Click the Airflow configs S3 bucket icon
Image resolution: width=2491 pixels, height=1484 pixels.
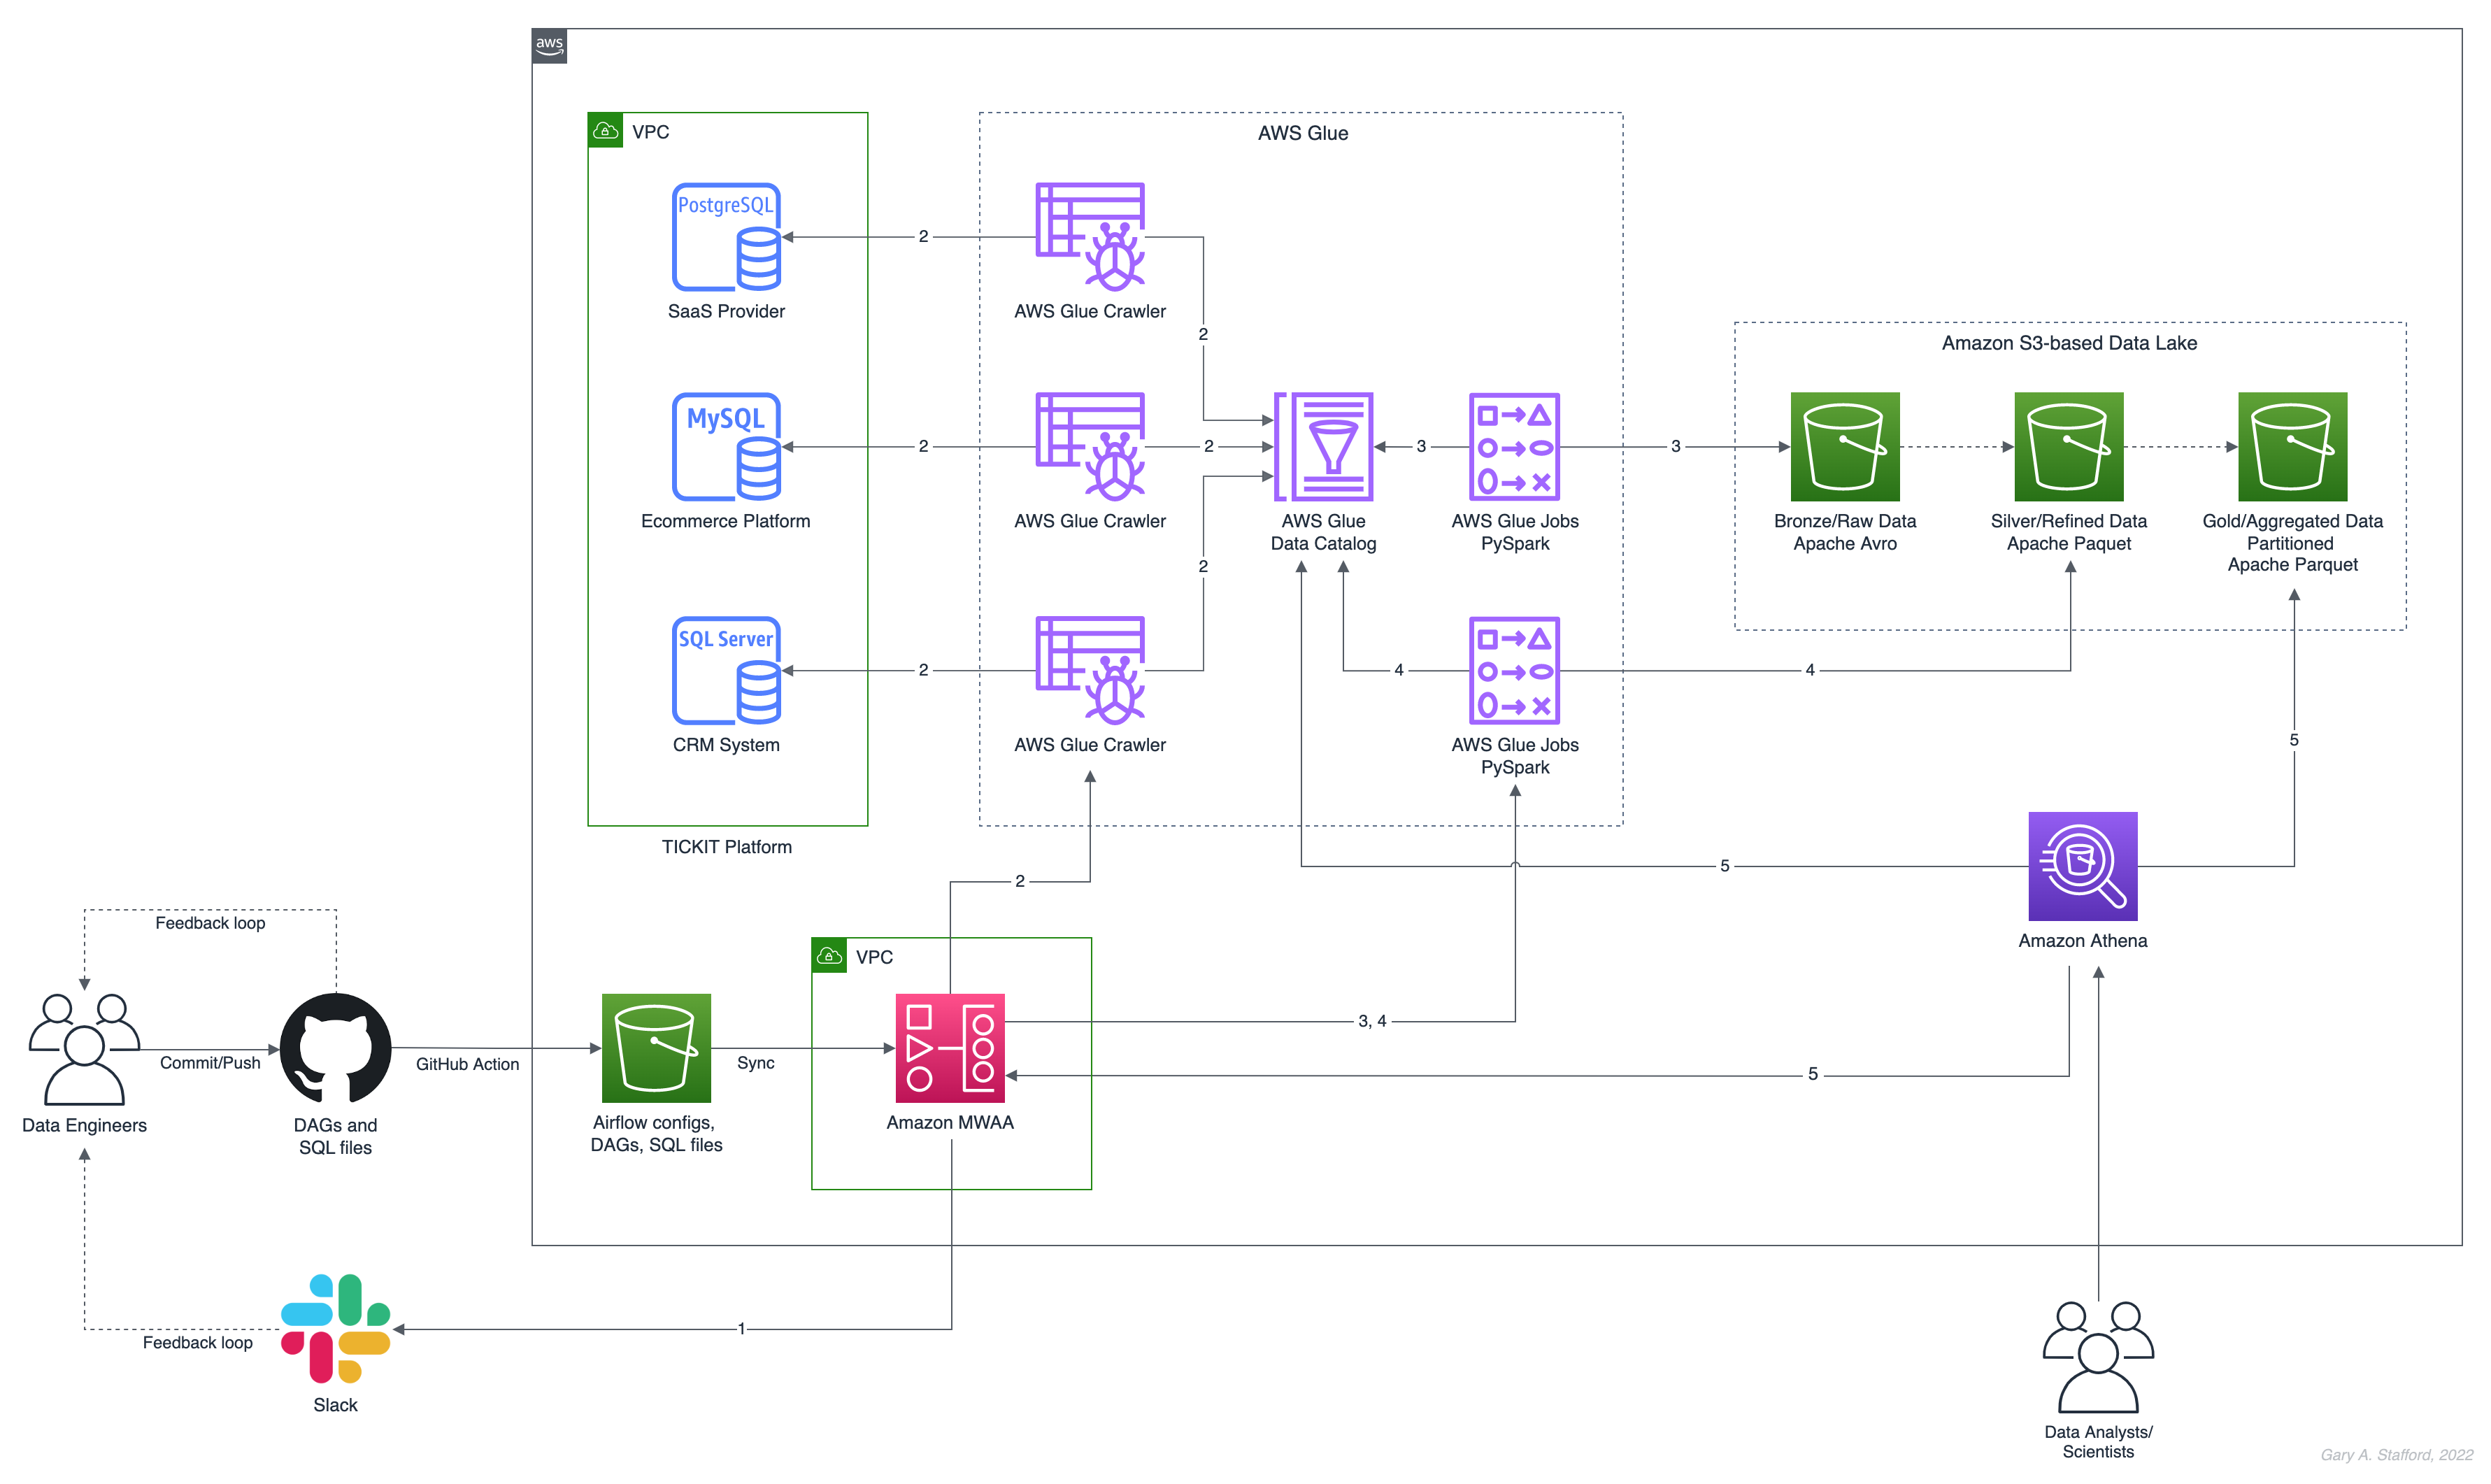click(x=656, y=1048)
